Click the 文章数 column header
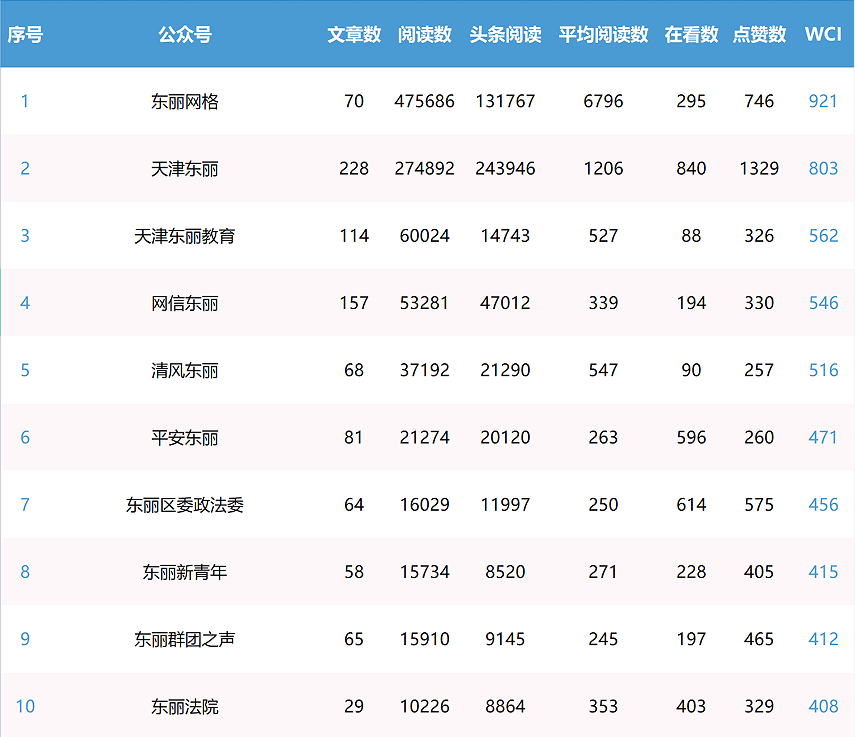The image size is (855, 737). coord(354,34)
